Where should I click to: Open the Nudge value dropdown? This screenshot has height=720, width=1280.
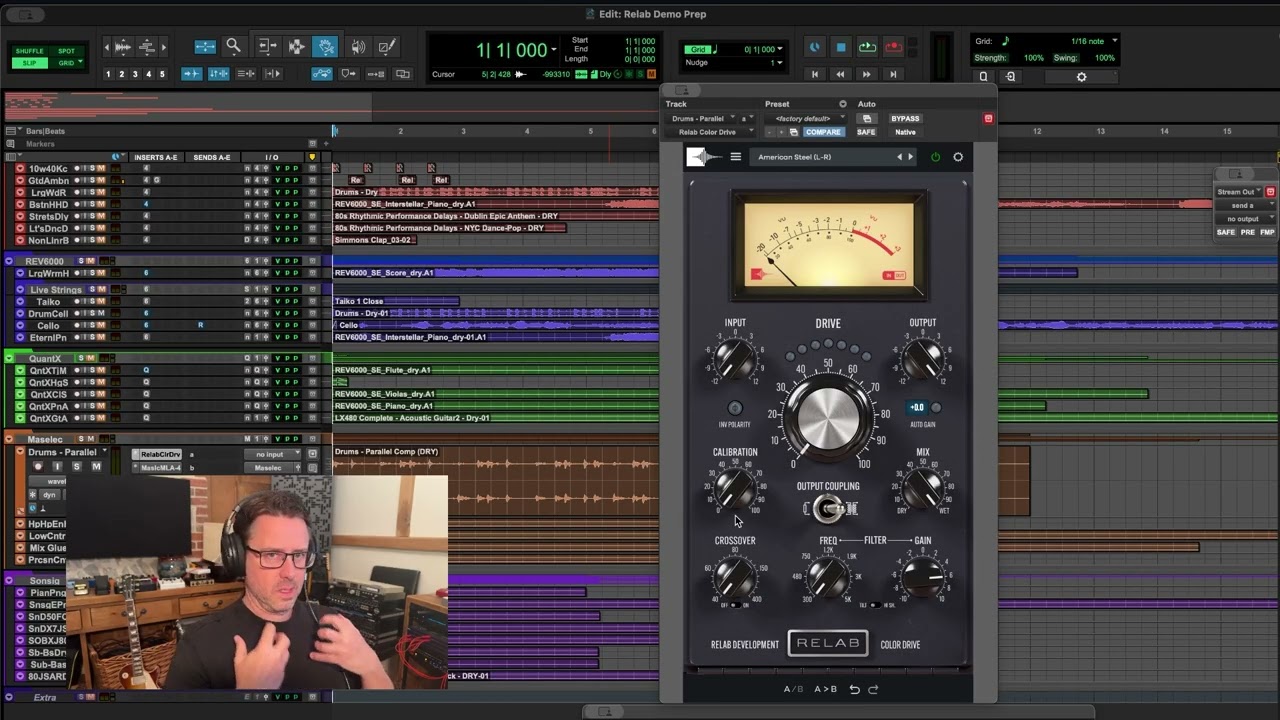(x=780, y=63)
